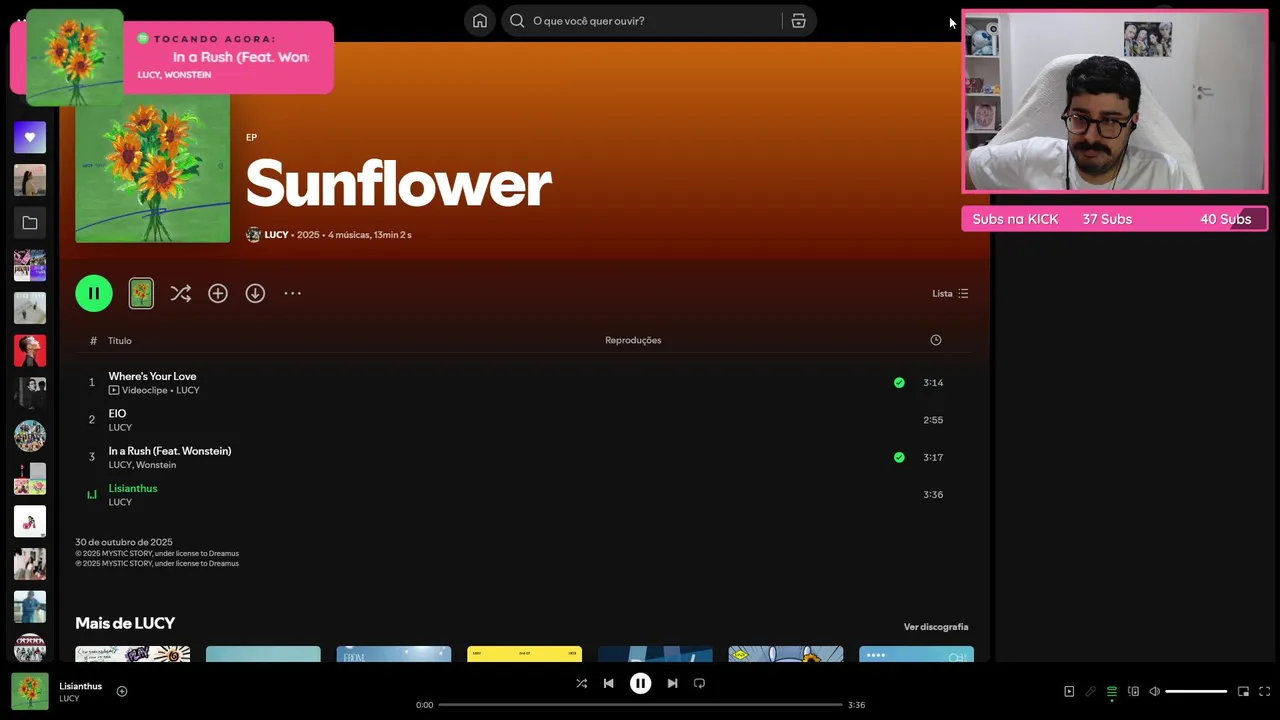Mute volume with speaker icon

tap(1154, 691)
